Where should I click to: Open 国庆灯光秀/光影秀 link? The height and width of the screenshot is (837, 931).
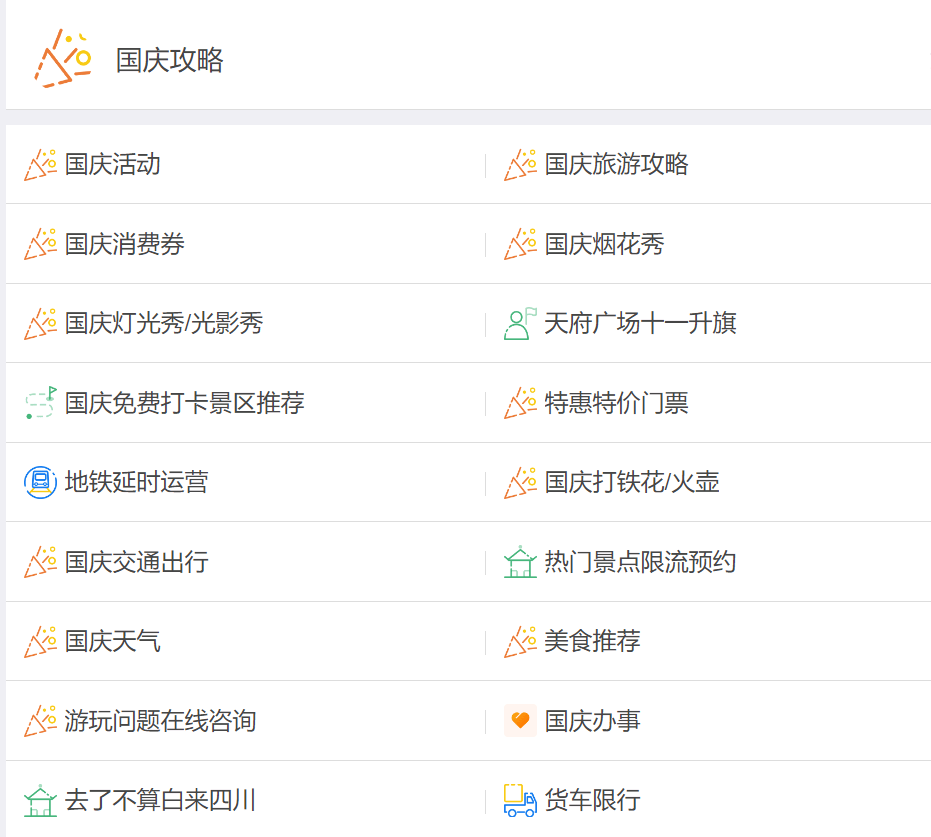click(164, 324)
